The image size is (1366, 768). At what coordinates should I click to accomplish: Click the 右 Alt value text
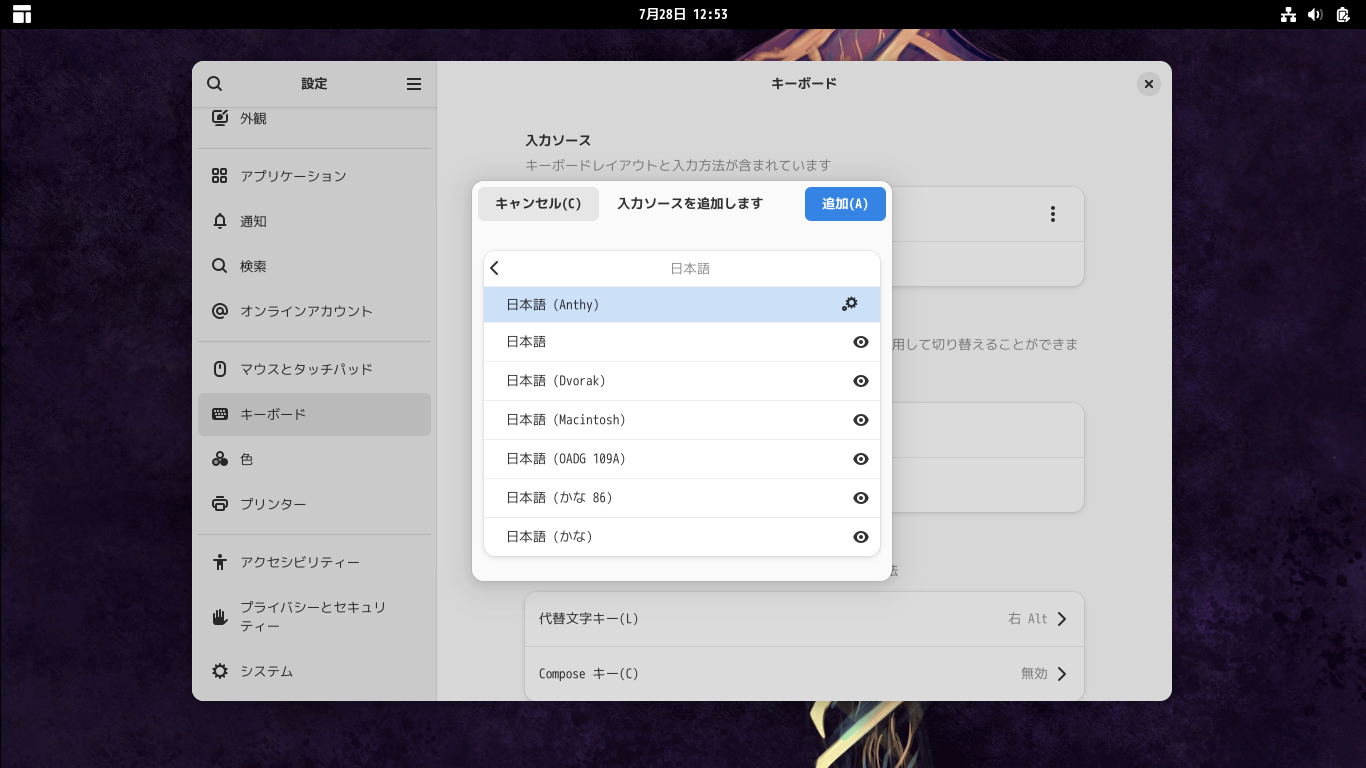[1028, 619]
